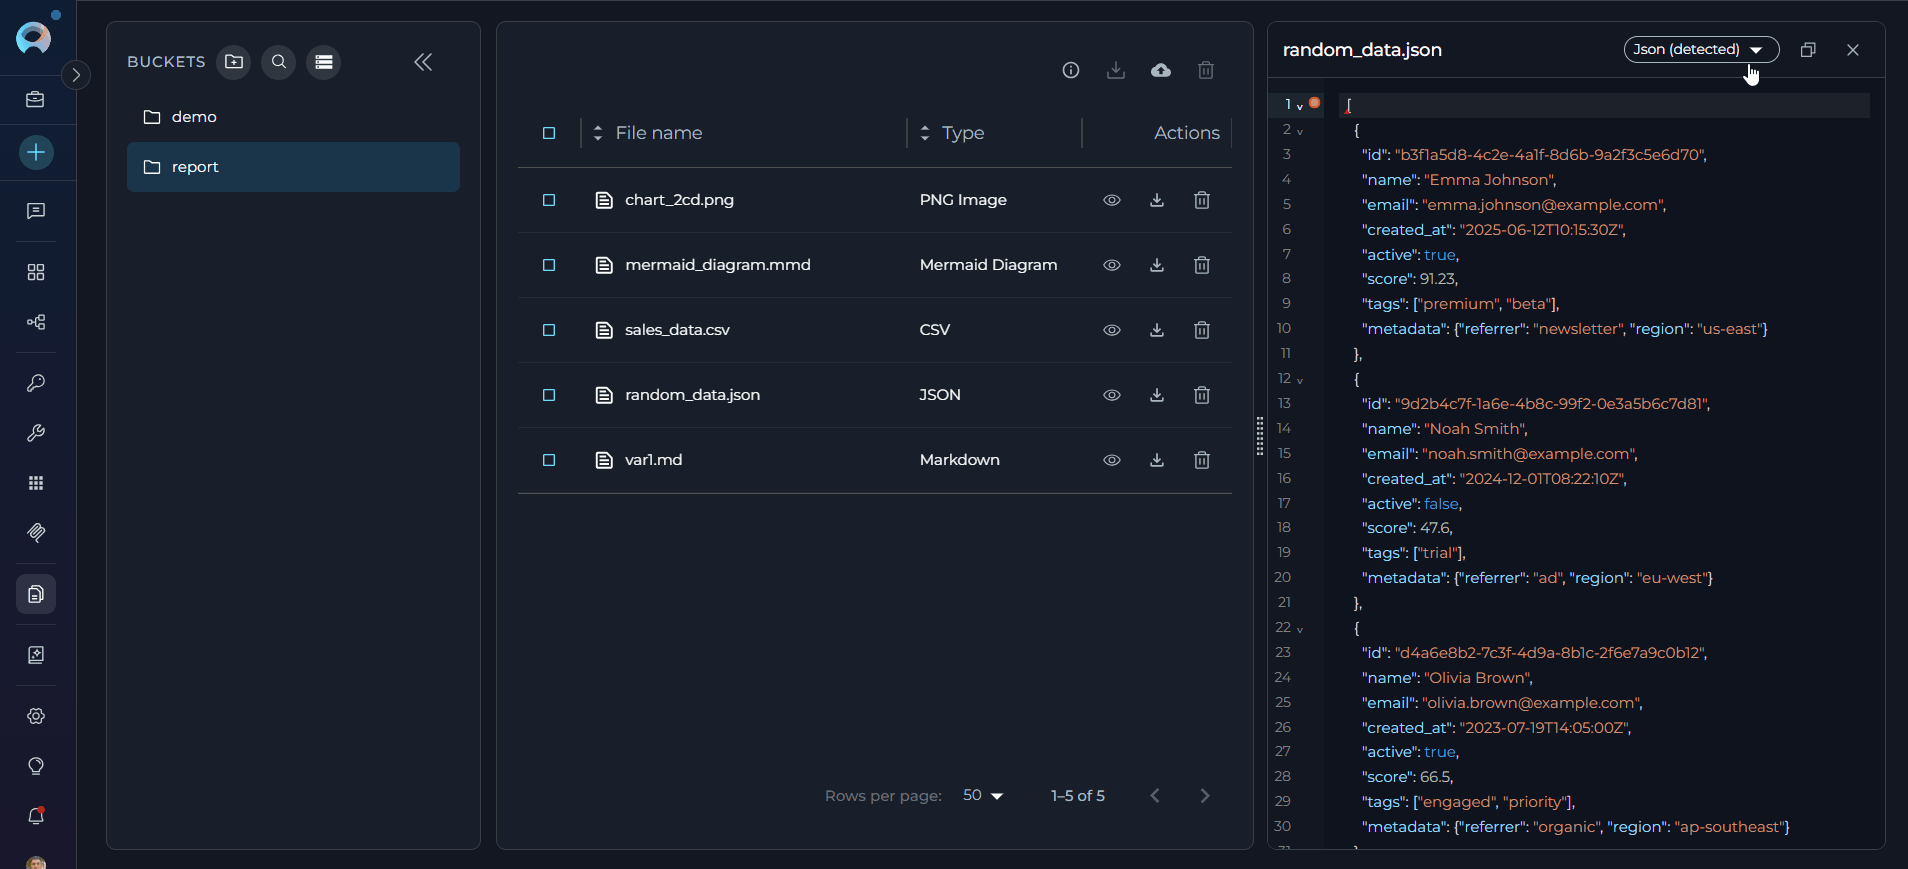
Task: Delete the chart_2cd.png file
Action: tap(1202, 200)
